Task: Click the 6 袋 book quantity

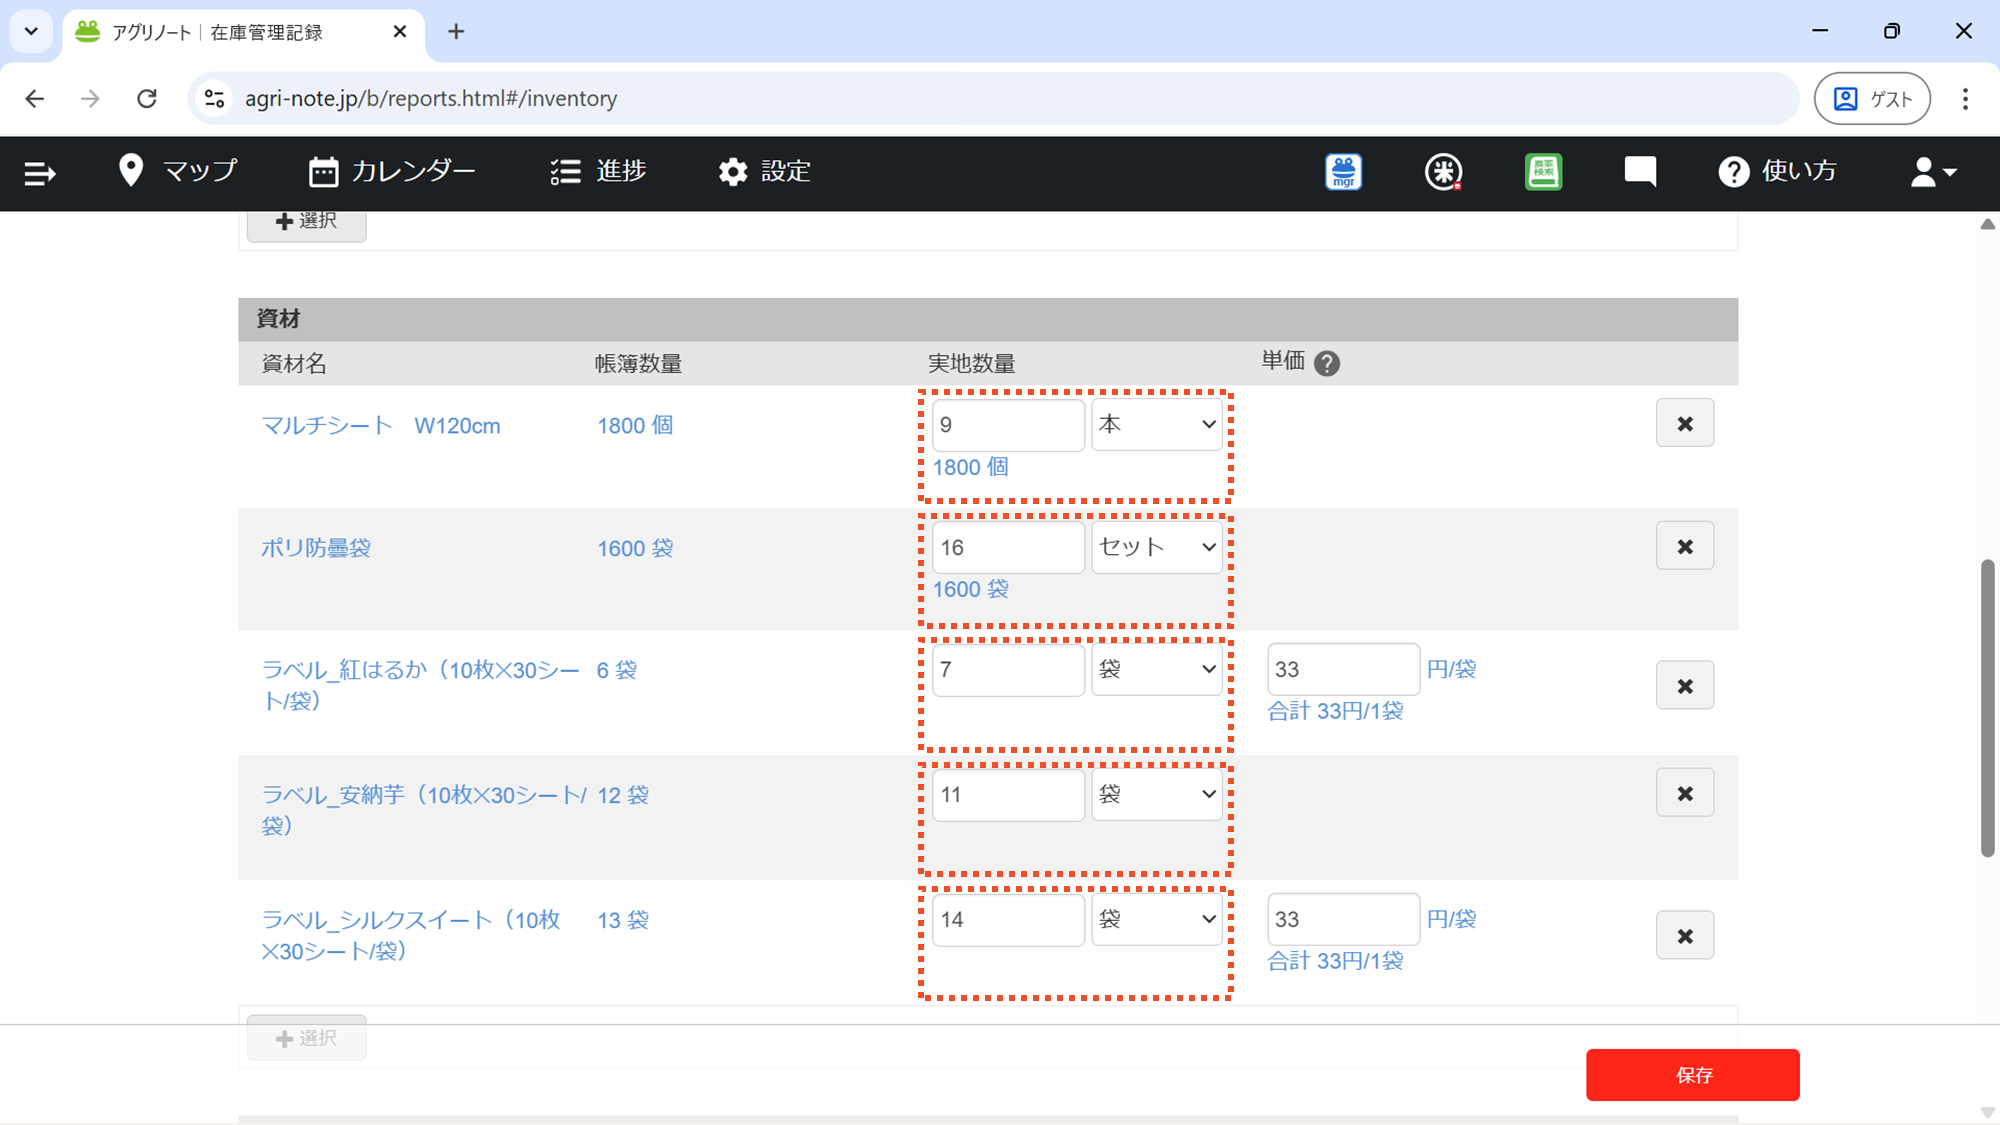Action: pyautogui.click(x=617, y=670)
